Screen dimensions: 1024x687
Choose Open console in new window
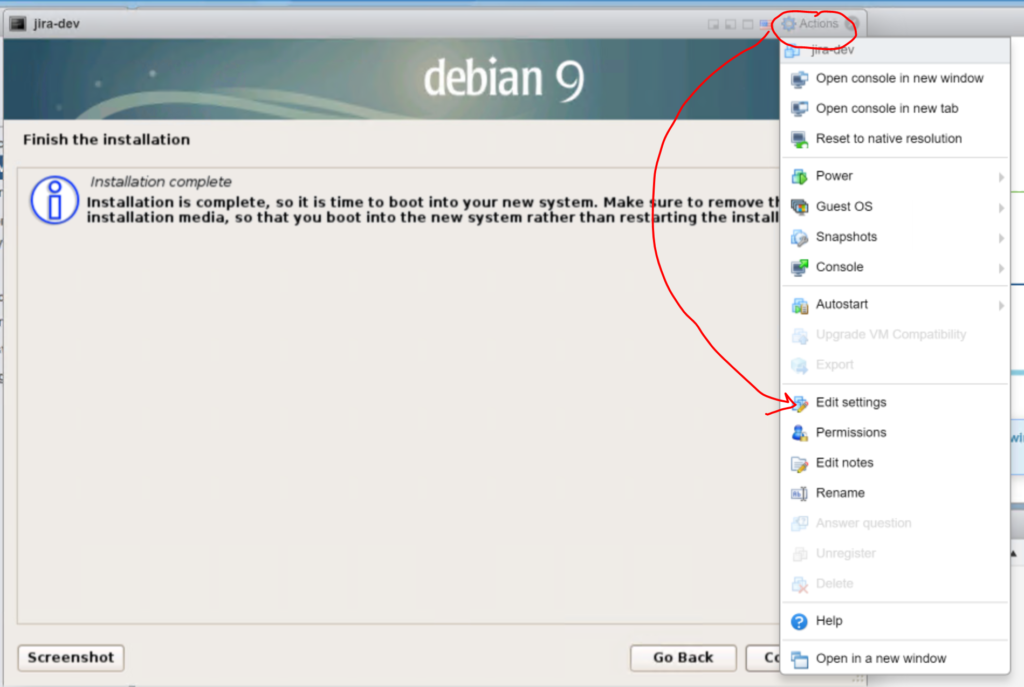pos(895,78)
